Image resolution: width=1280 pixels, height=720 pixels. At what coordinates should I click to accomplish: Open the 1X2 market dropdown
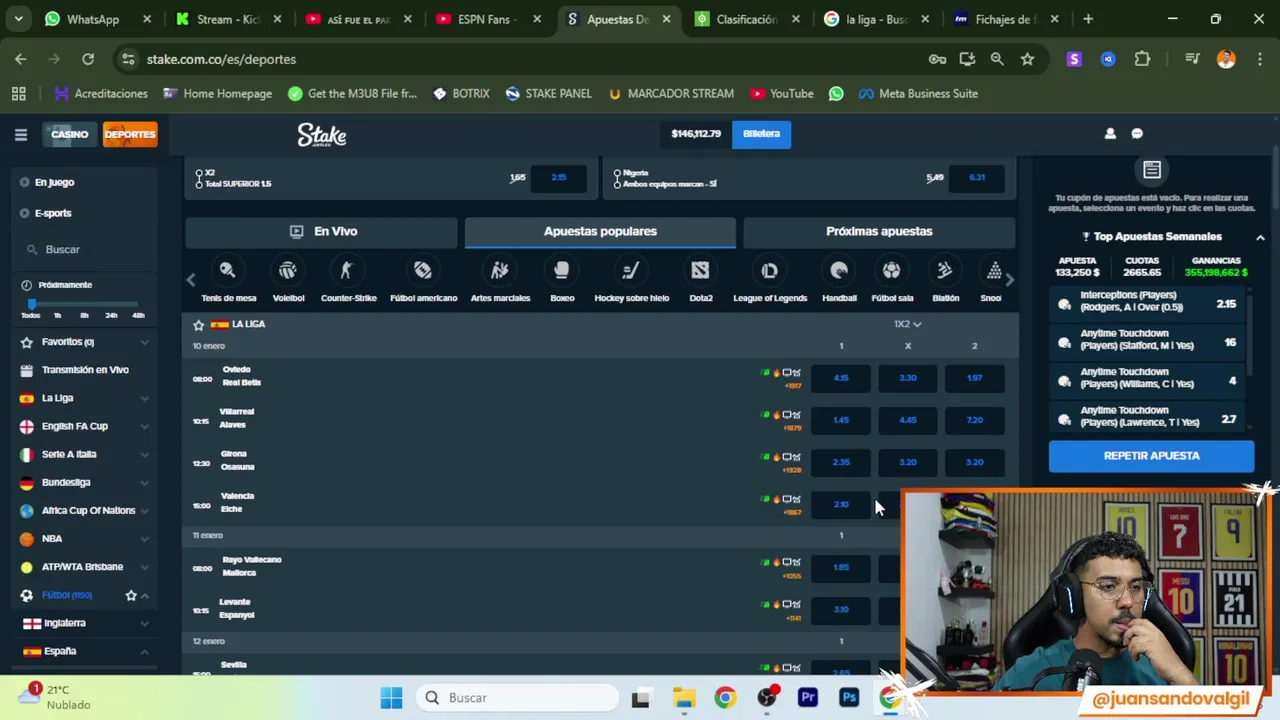(x=907, y=324)
